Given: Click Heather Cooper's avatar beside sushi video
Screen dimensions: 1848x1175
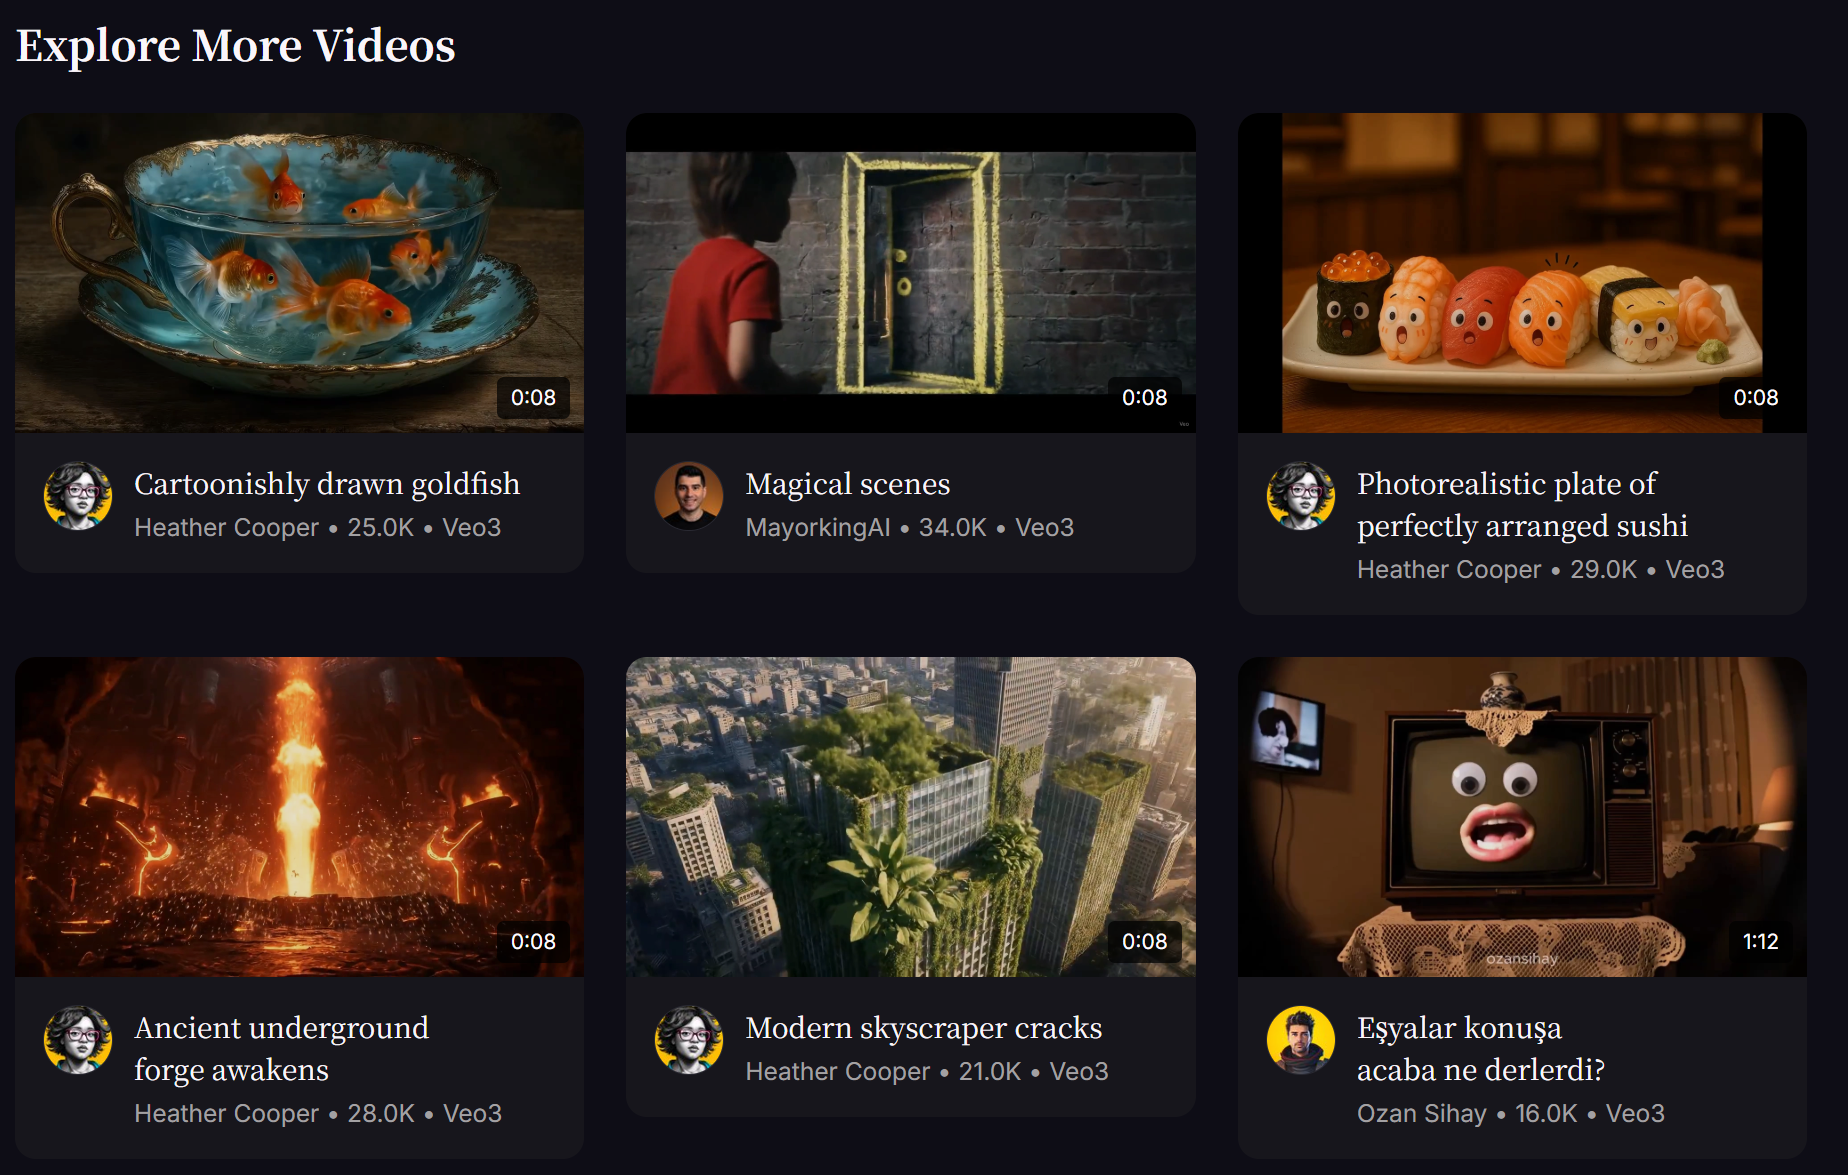Looking at the screenshot, I should (1301, 496).
